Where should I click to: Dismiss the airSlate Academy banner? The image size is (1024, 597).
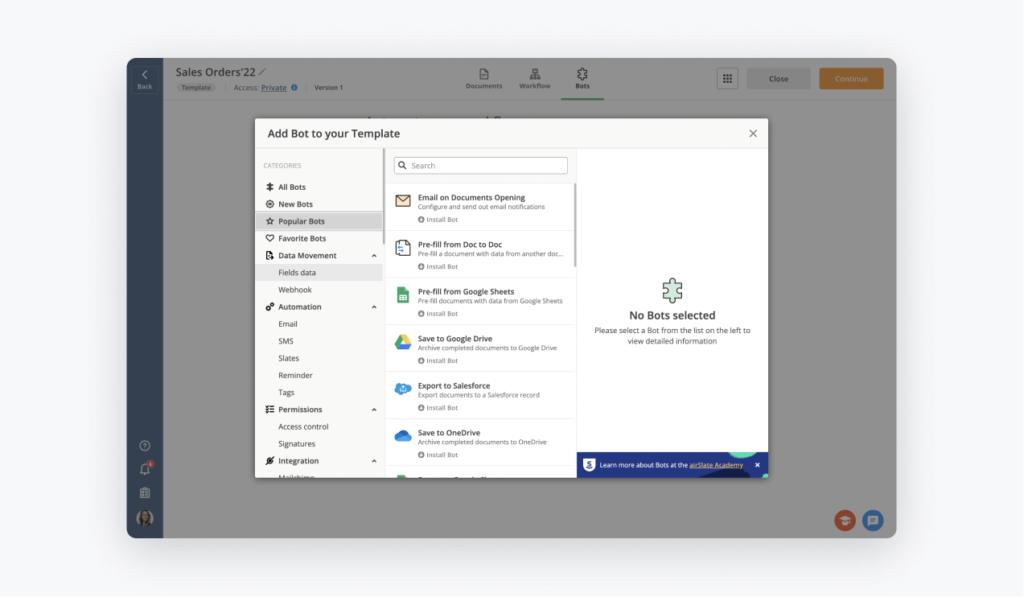pos(757,465)
